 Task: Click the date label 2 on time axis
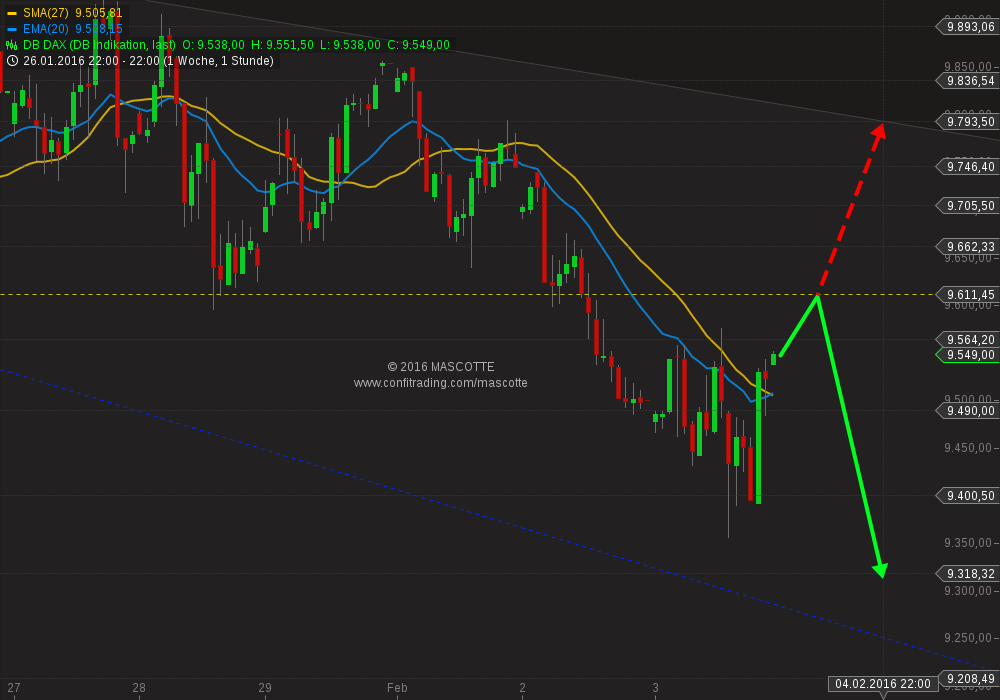[x=522, y=688]
